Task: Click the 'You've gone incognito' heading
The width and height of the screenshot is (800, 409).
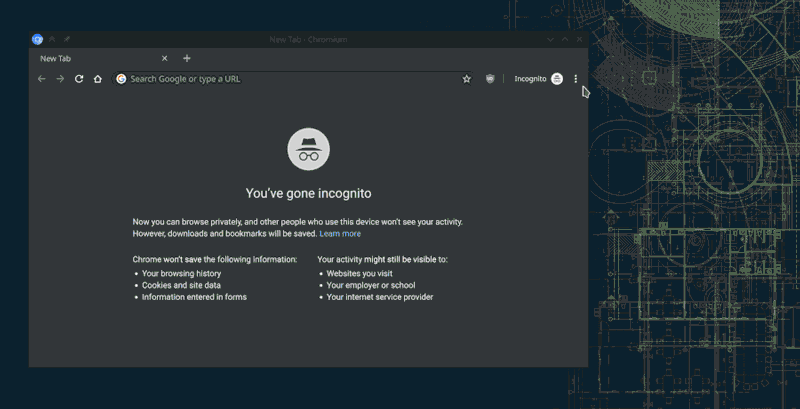Action: [309, 194]
